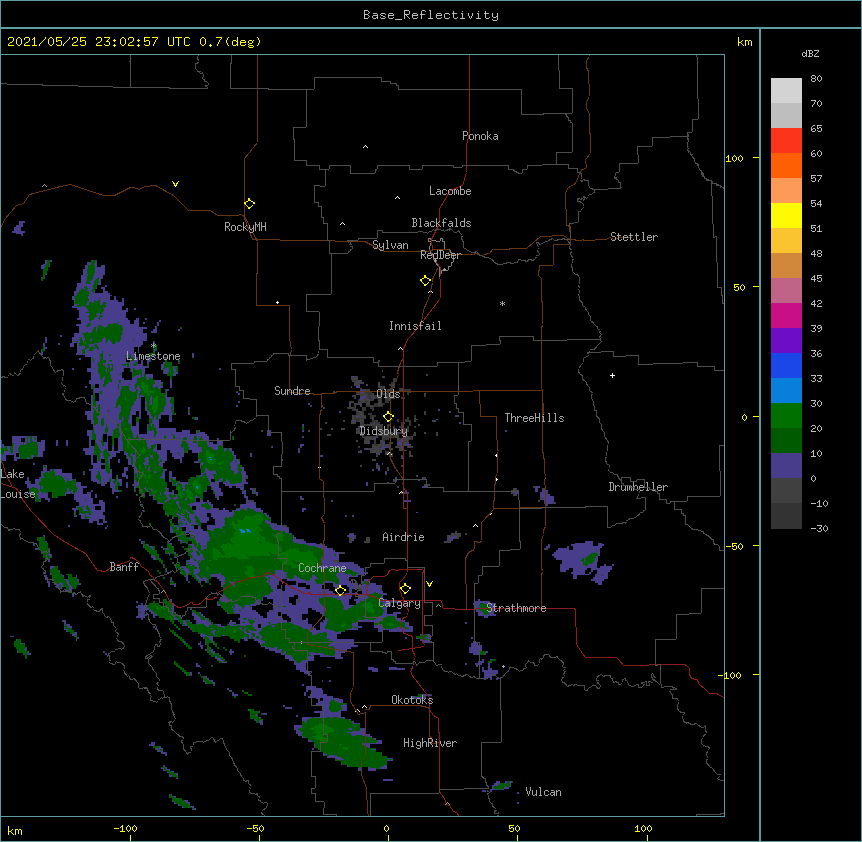Select the green 30 dBZ legend swatch
This screenshot has height=842, width=862.
(786, 415)
